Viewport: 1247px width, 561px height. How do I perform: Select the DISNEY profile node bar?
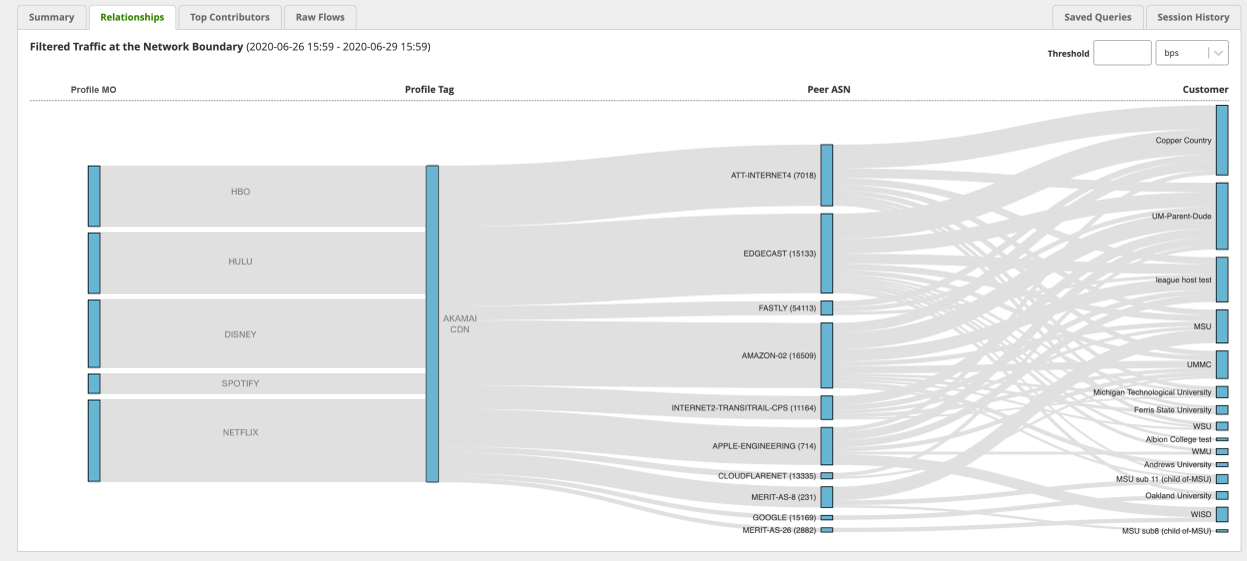[94, 333]
